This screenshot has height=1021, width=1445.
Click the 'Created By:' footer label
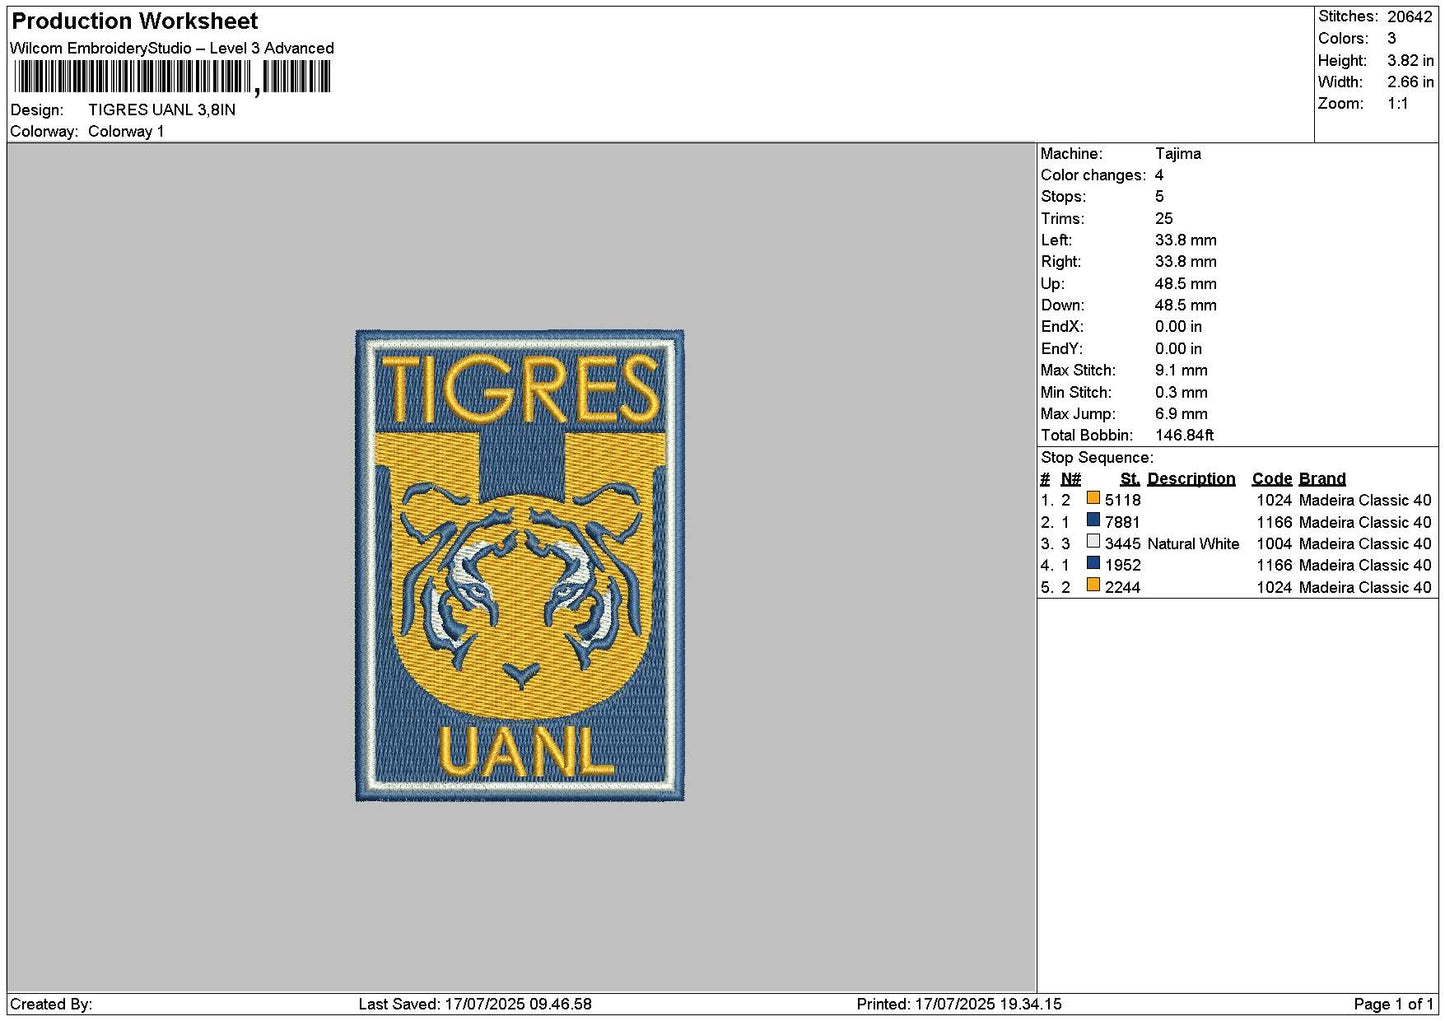[51, 1004]
